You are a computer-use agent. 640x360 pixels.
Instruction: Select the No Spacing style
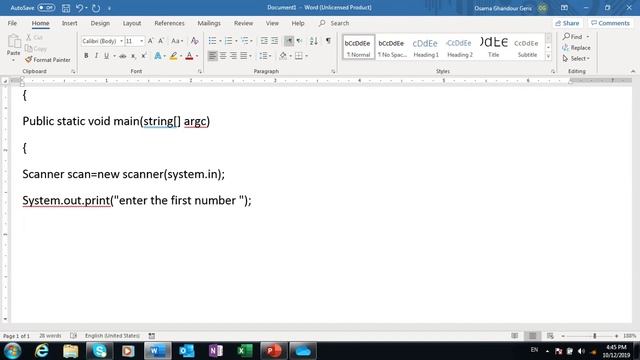(392, 47)
